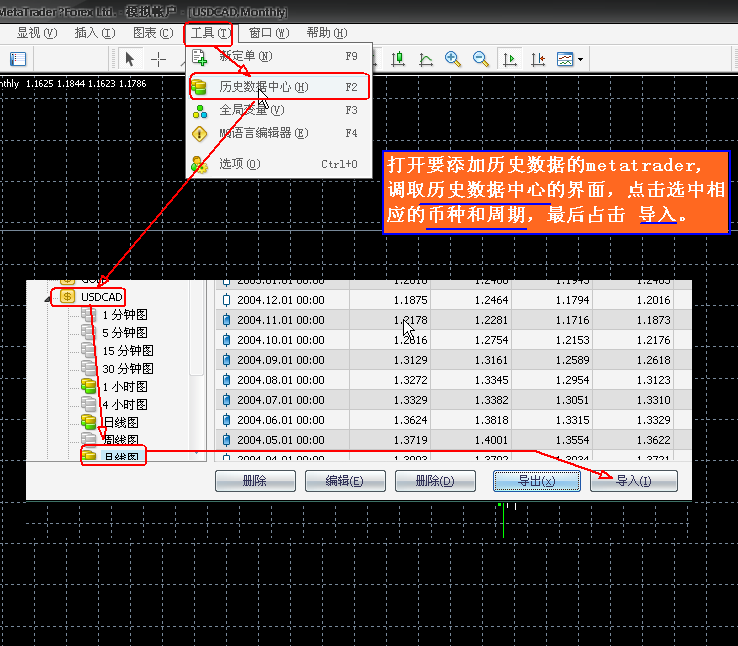
Task: Click the green database icon of 1 小时图
Action: click(88, 386)
